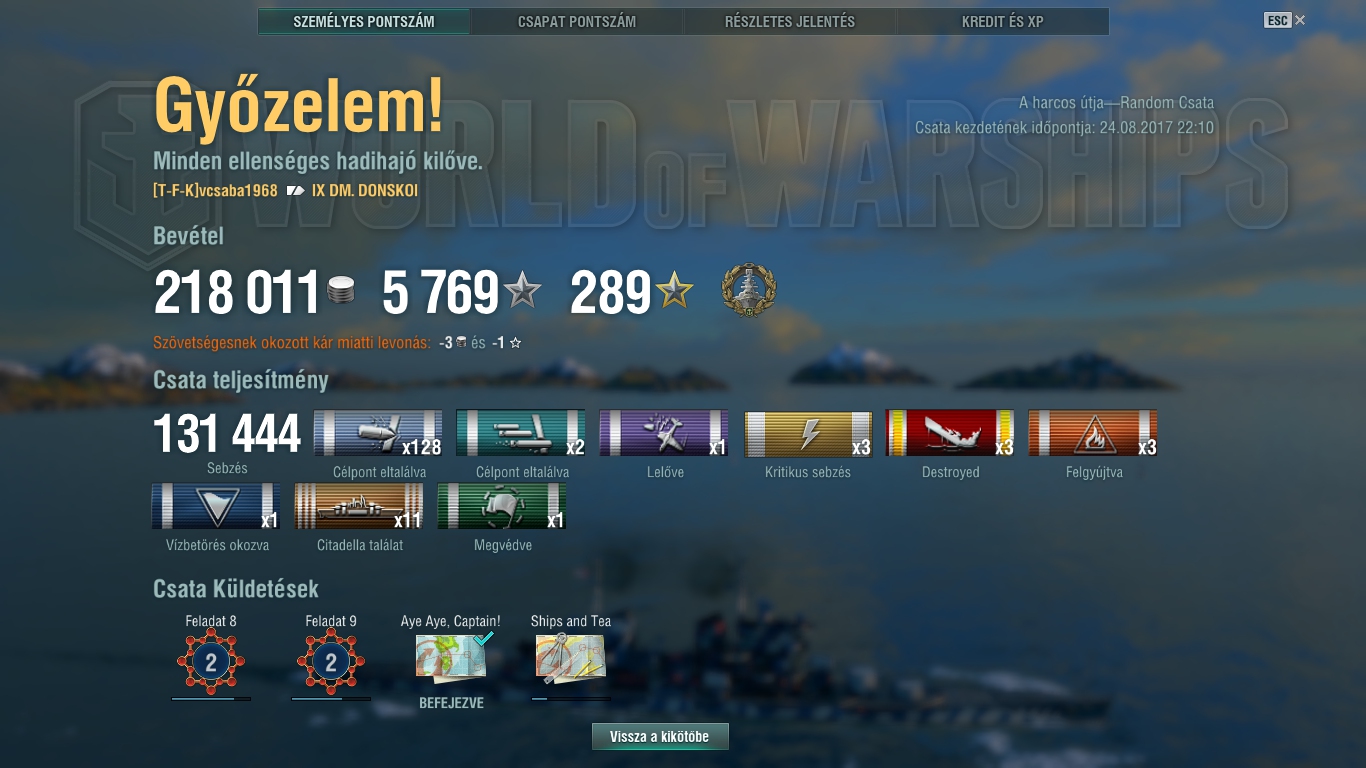The width and height of the screenshot is (1366, 768).
Task: Click the Vízbetörés okozva ribbon icon
Action: 216,507
